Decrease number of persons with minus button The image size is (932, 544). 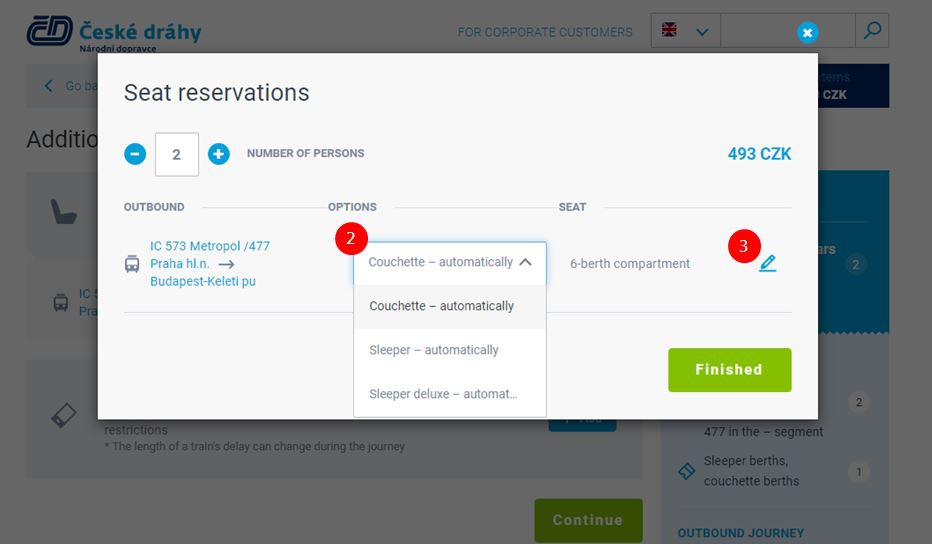[x=135, y=154]
